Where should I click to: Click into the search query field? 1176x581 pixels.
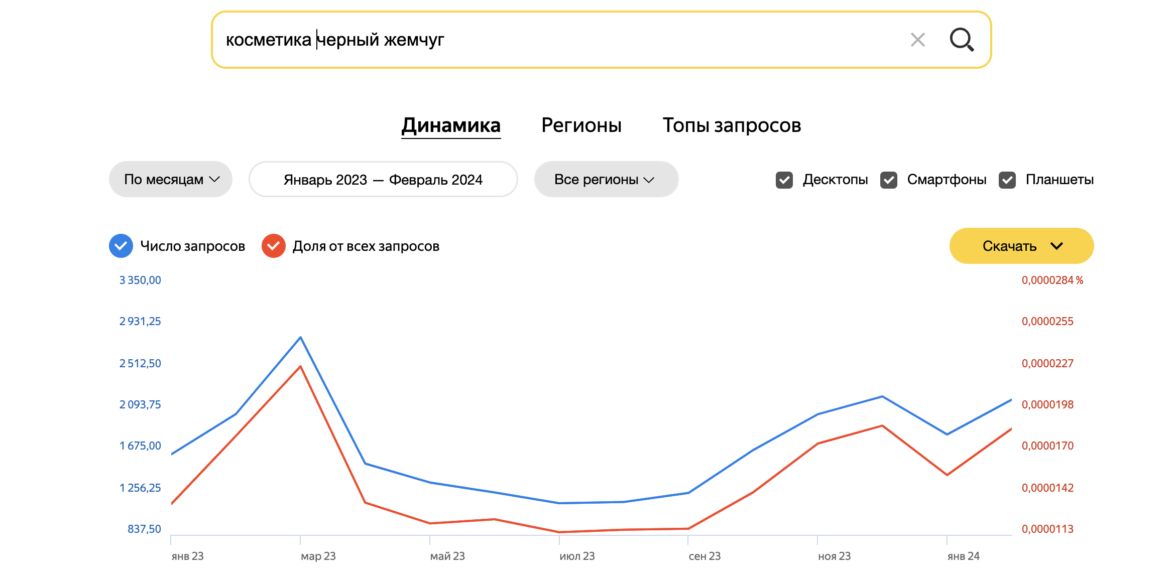coord(560,40)
